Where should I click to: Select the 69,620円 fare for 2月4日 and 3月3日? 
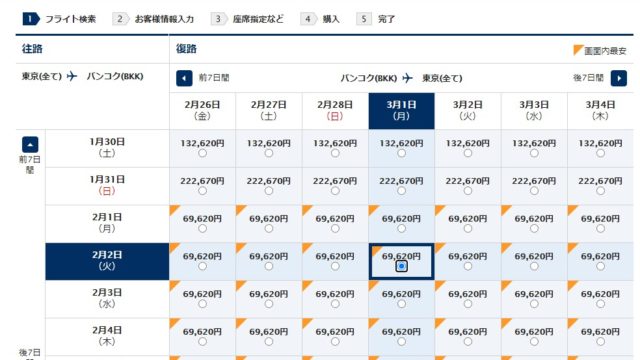(534, 342)
